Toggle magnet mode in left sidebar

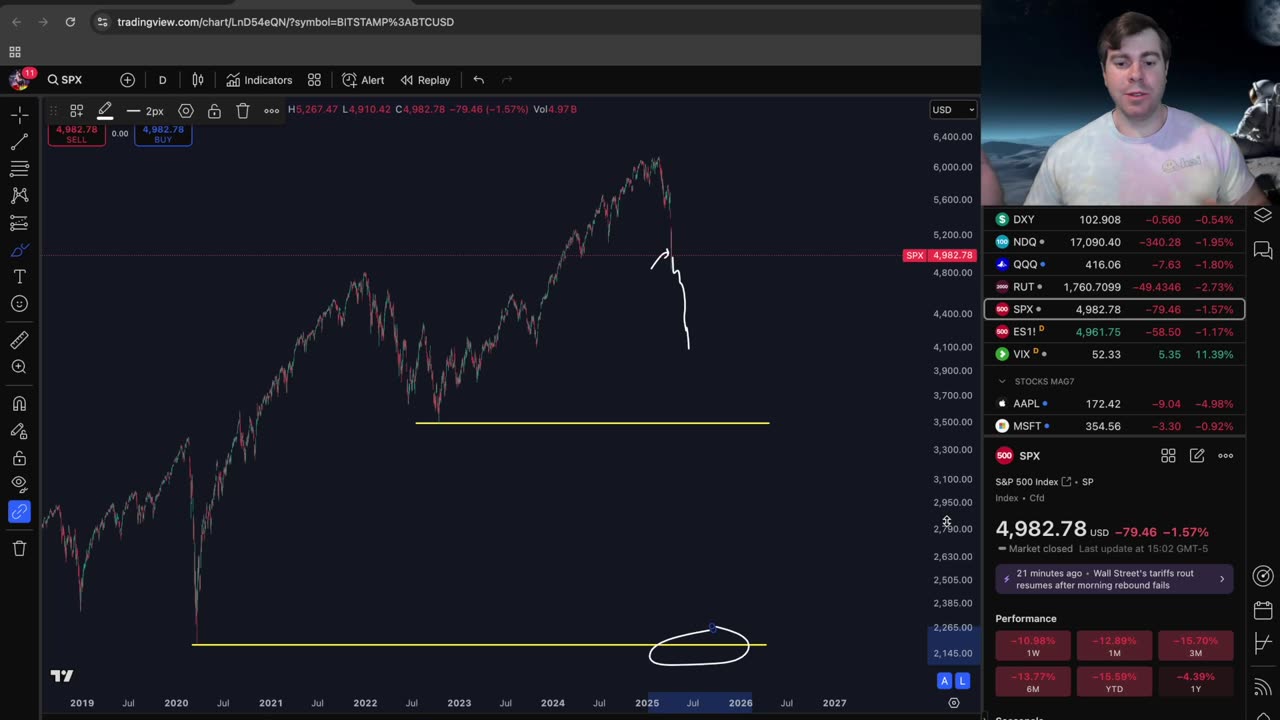(19, 404)
